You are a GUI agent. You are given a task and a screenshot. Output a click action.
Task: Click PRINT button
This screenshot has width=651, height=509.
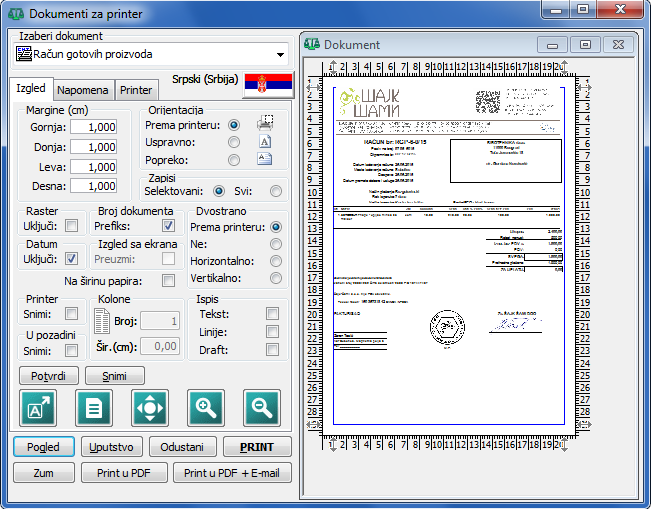(257, 447)
